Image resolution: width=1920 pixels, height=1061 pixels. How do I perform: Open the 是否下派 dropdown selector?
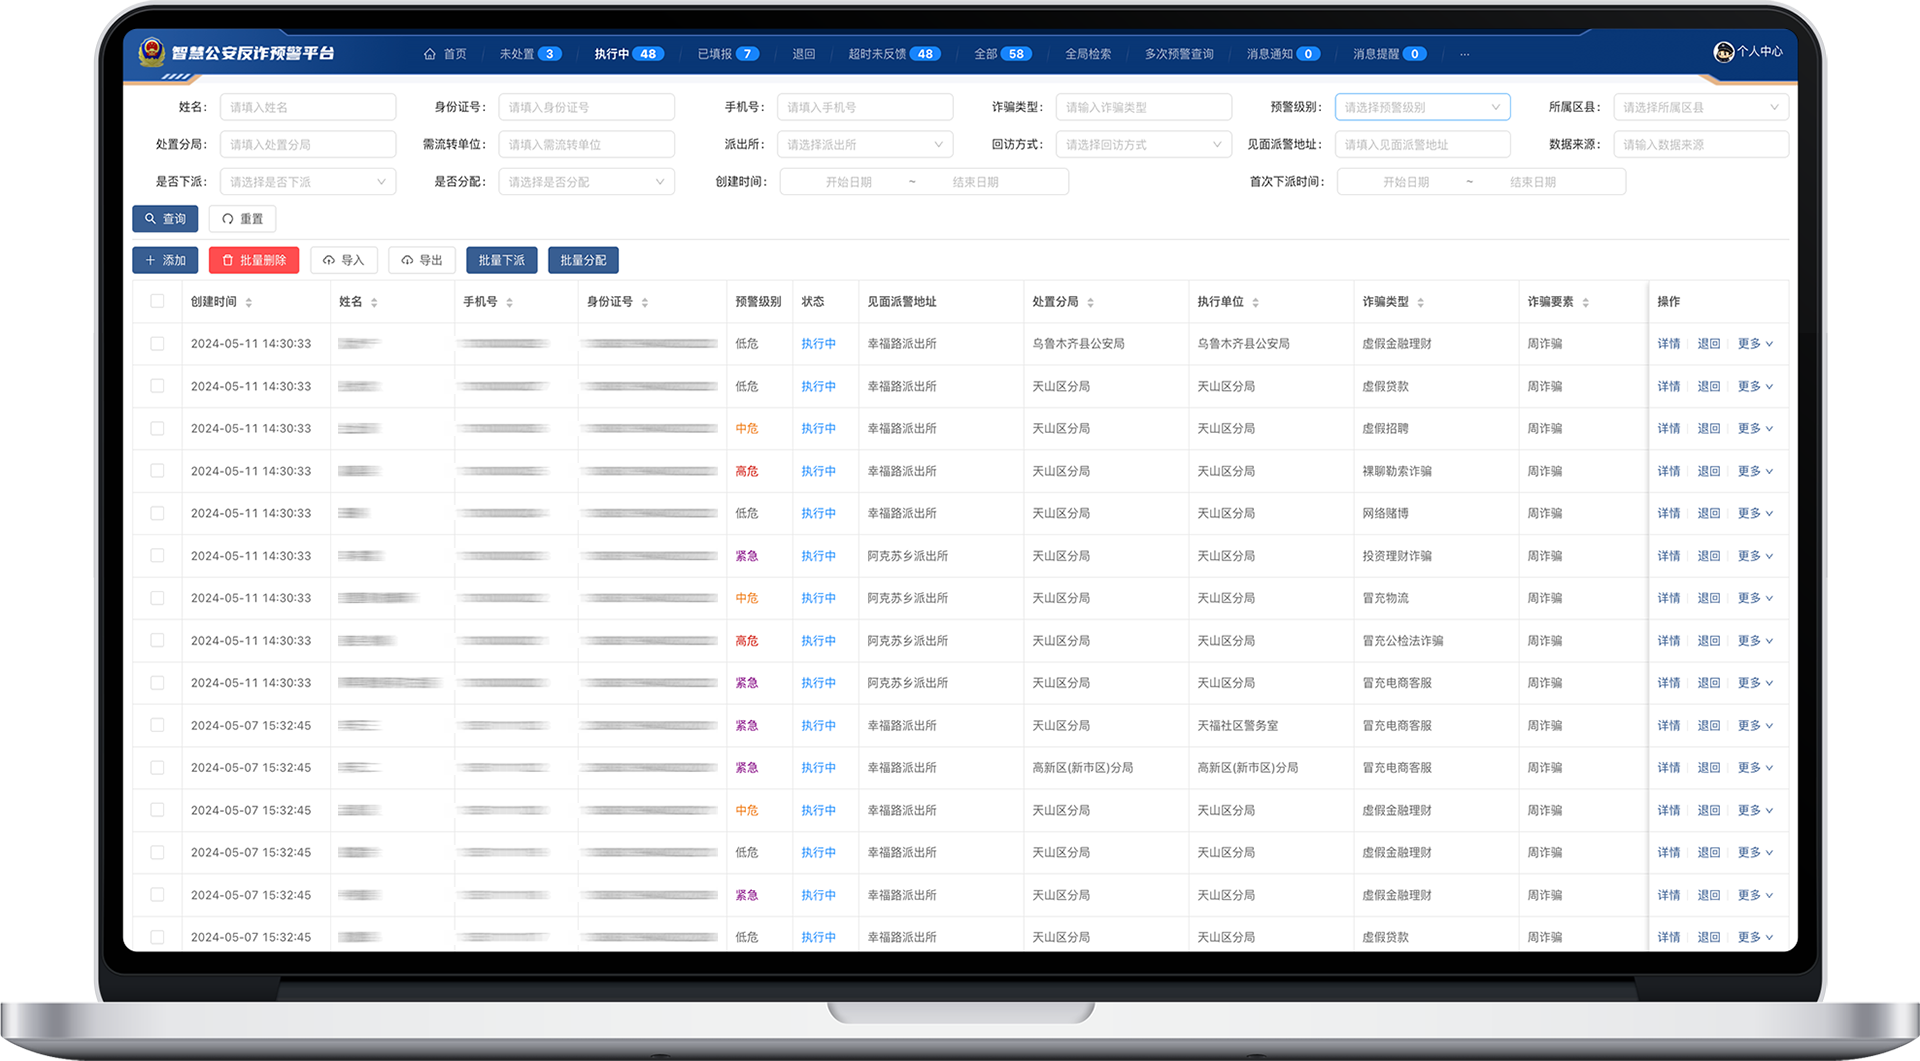(x=307, y=182)
